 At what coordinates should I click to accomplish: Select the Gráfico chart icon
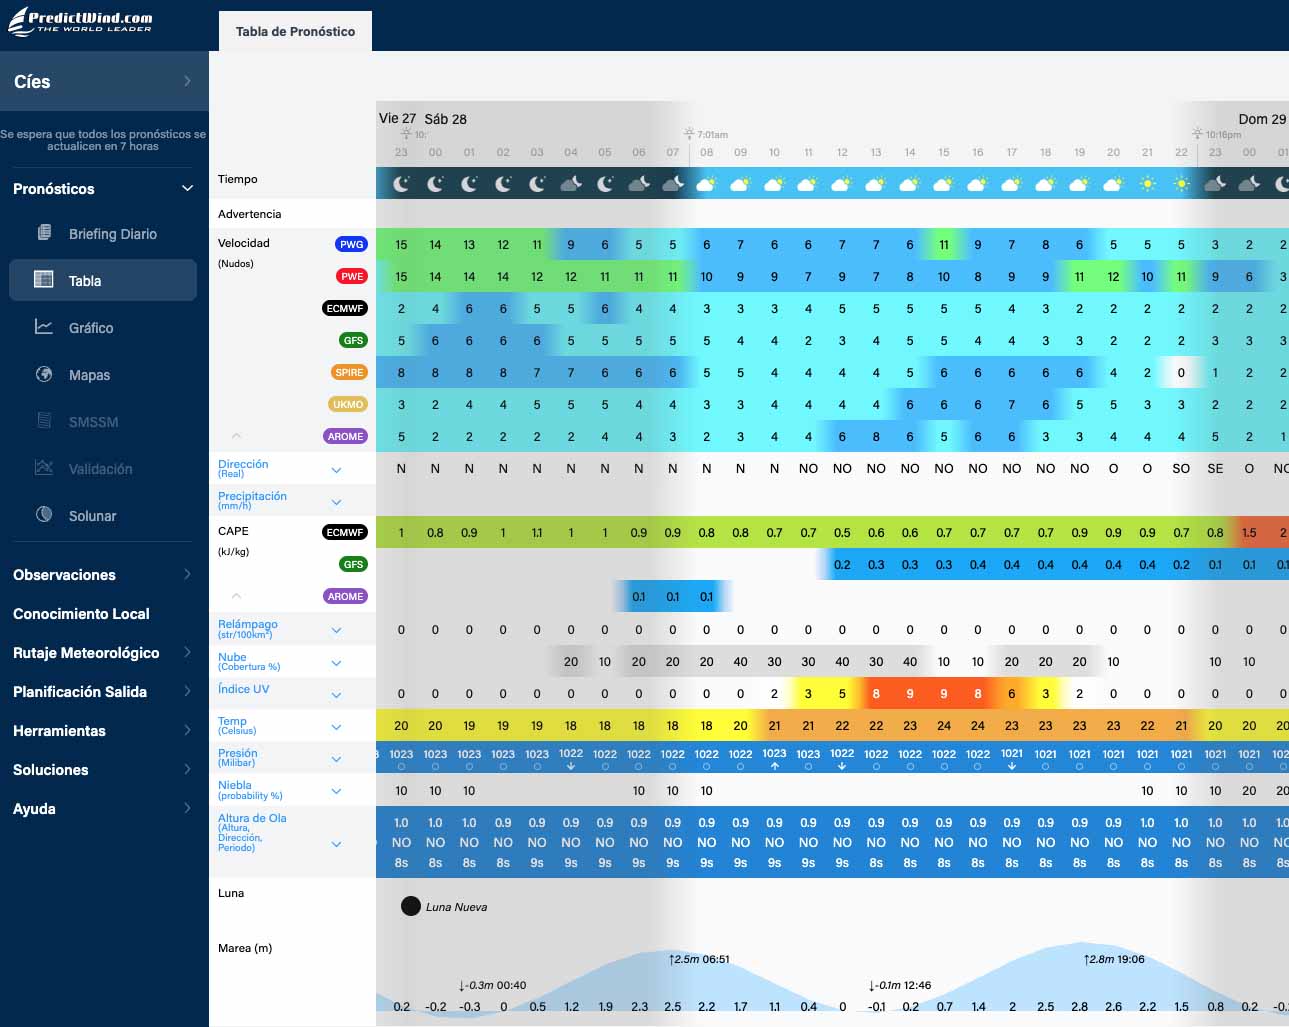[44, 327]
